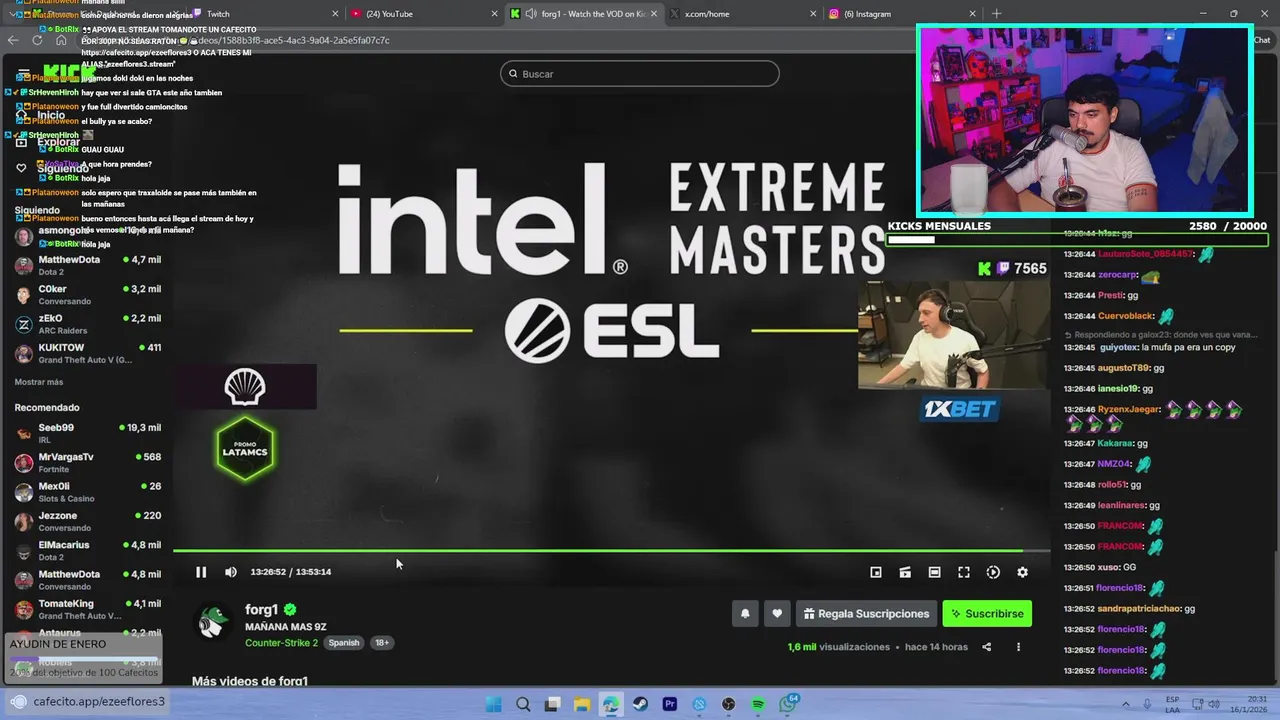Go back using browser back arrow
Screen dimensions: 1280x720
click(12, 40)
